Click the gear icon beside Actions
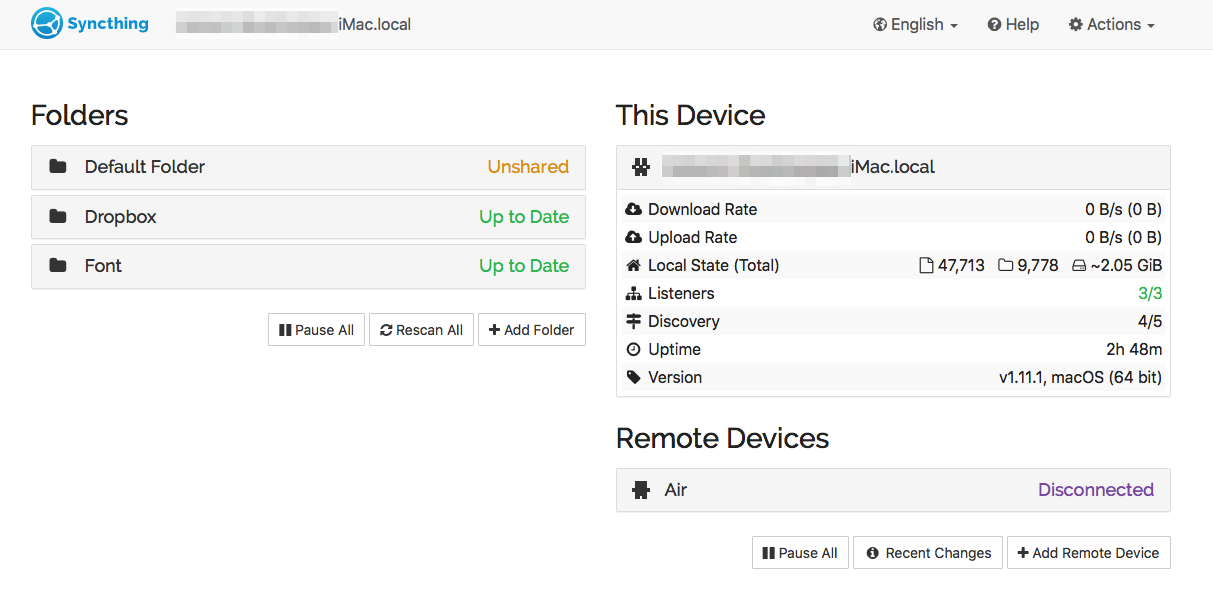Viewport: 1213px width, 596px height. (x=1076, y=25)
